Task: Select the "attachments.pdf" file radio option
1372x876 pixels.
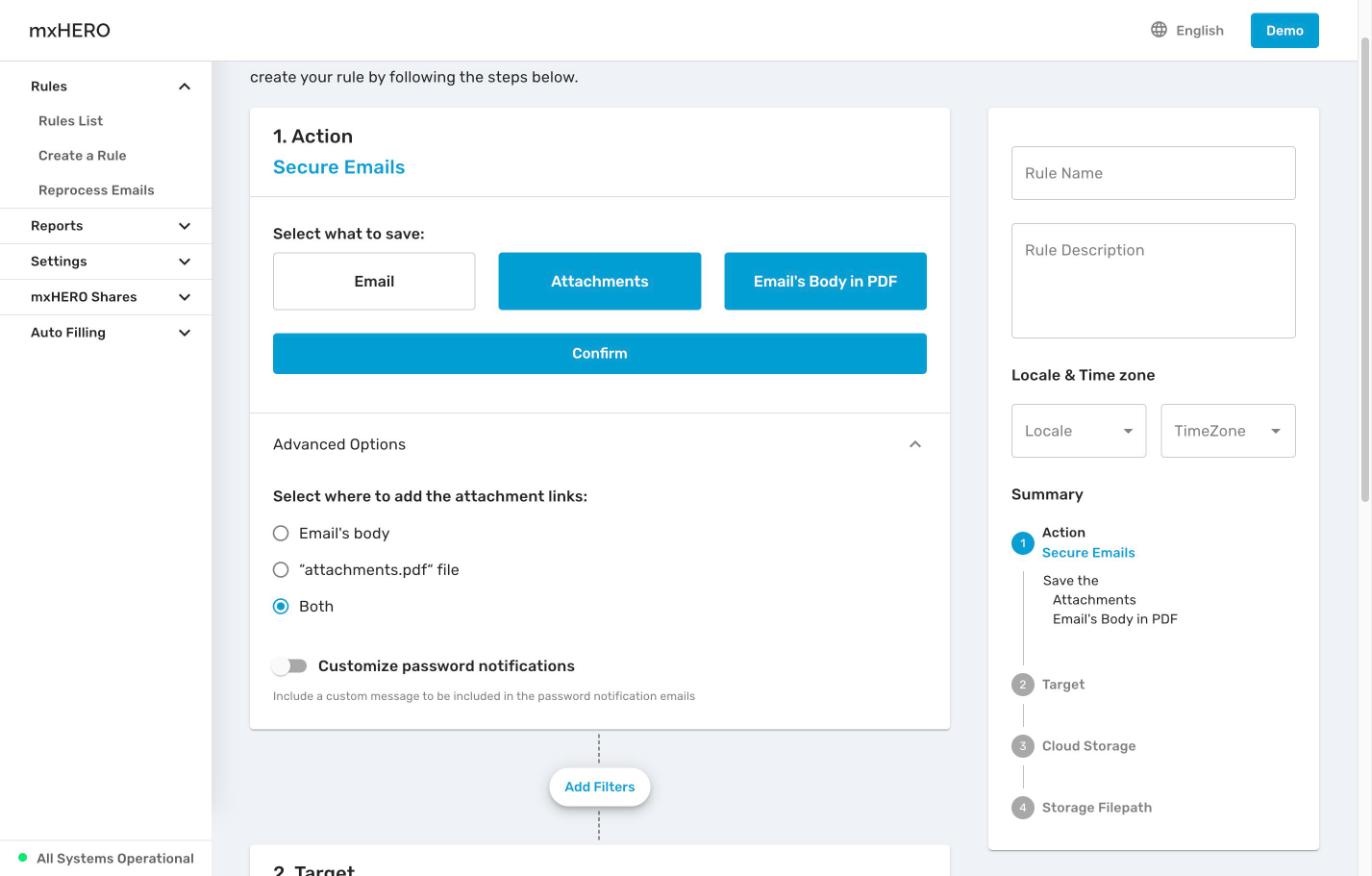Action: pyautogui.click(x=281, y=570)
